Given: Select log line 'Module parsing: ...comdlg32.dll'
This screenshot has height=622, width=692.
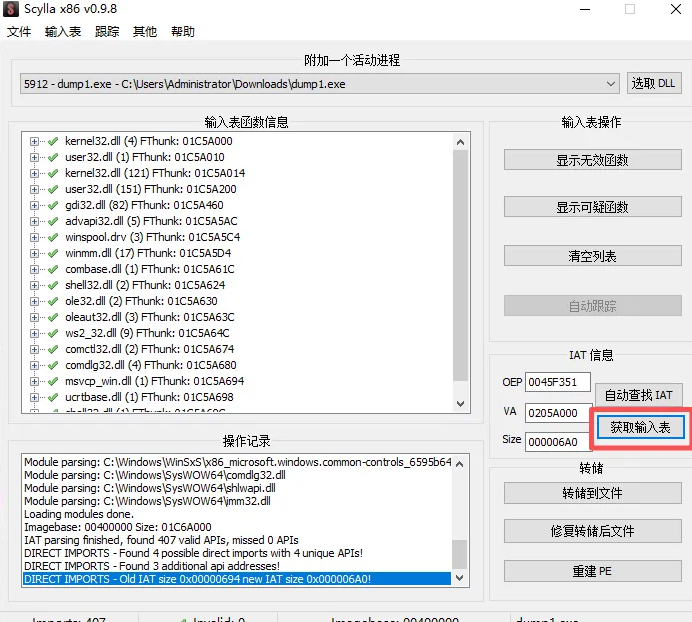Looking at the screenshot, I should [155, 475].
